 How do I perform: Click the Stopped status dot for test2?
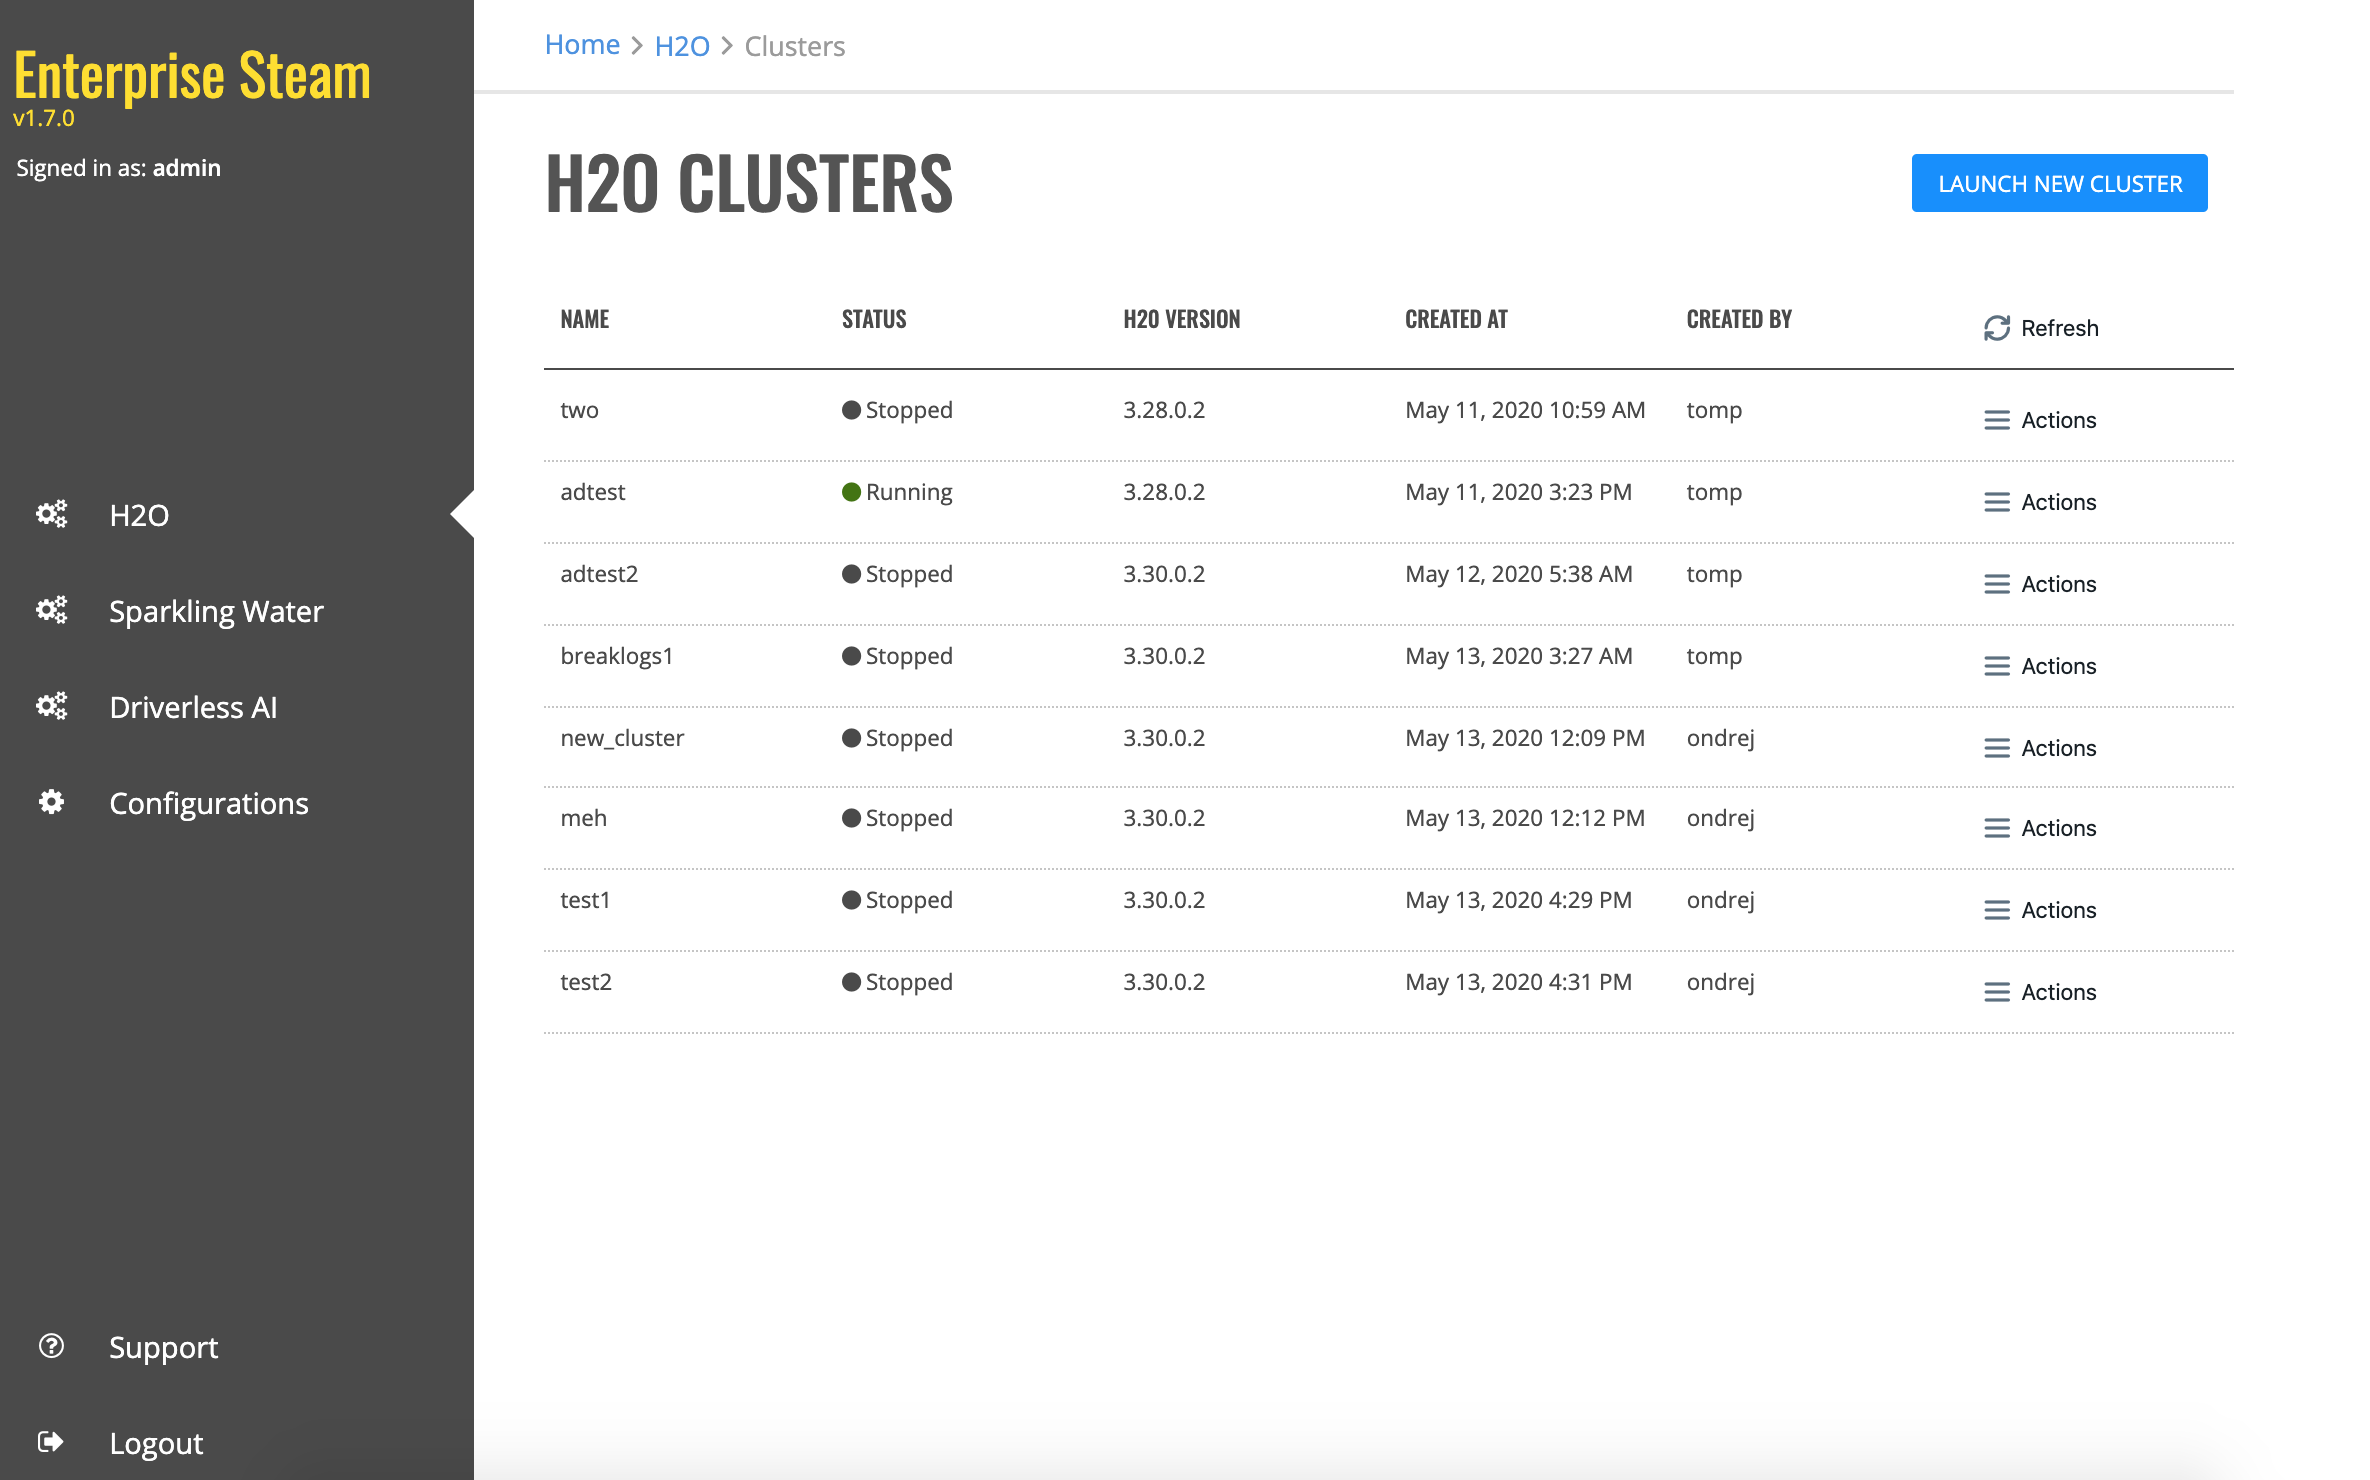[851, 982]
